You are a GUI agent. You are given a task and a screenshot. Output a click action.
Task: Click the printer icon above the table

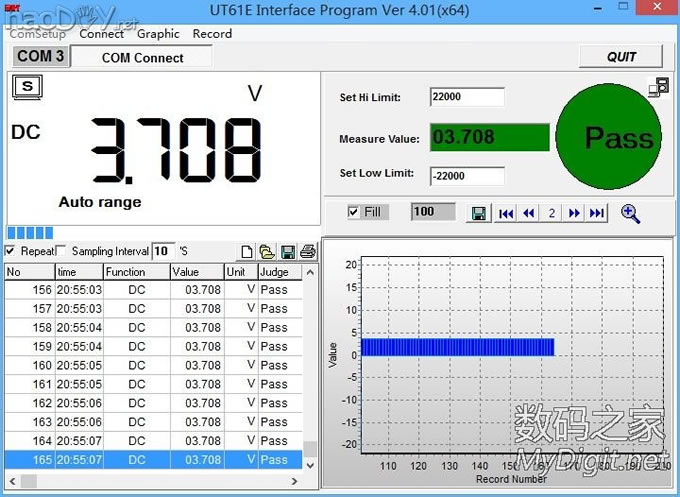pos(308,252)
